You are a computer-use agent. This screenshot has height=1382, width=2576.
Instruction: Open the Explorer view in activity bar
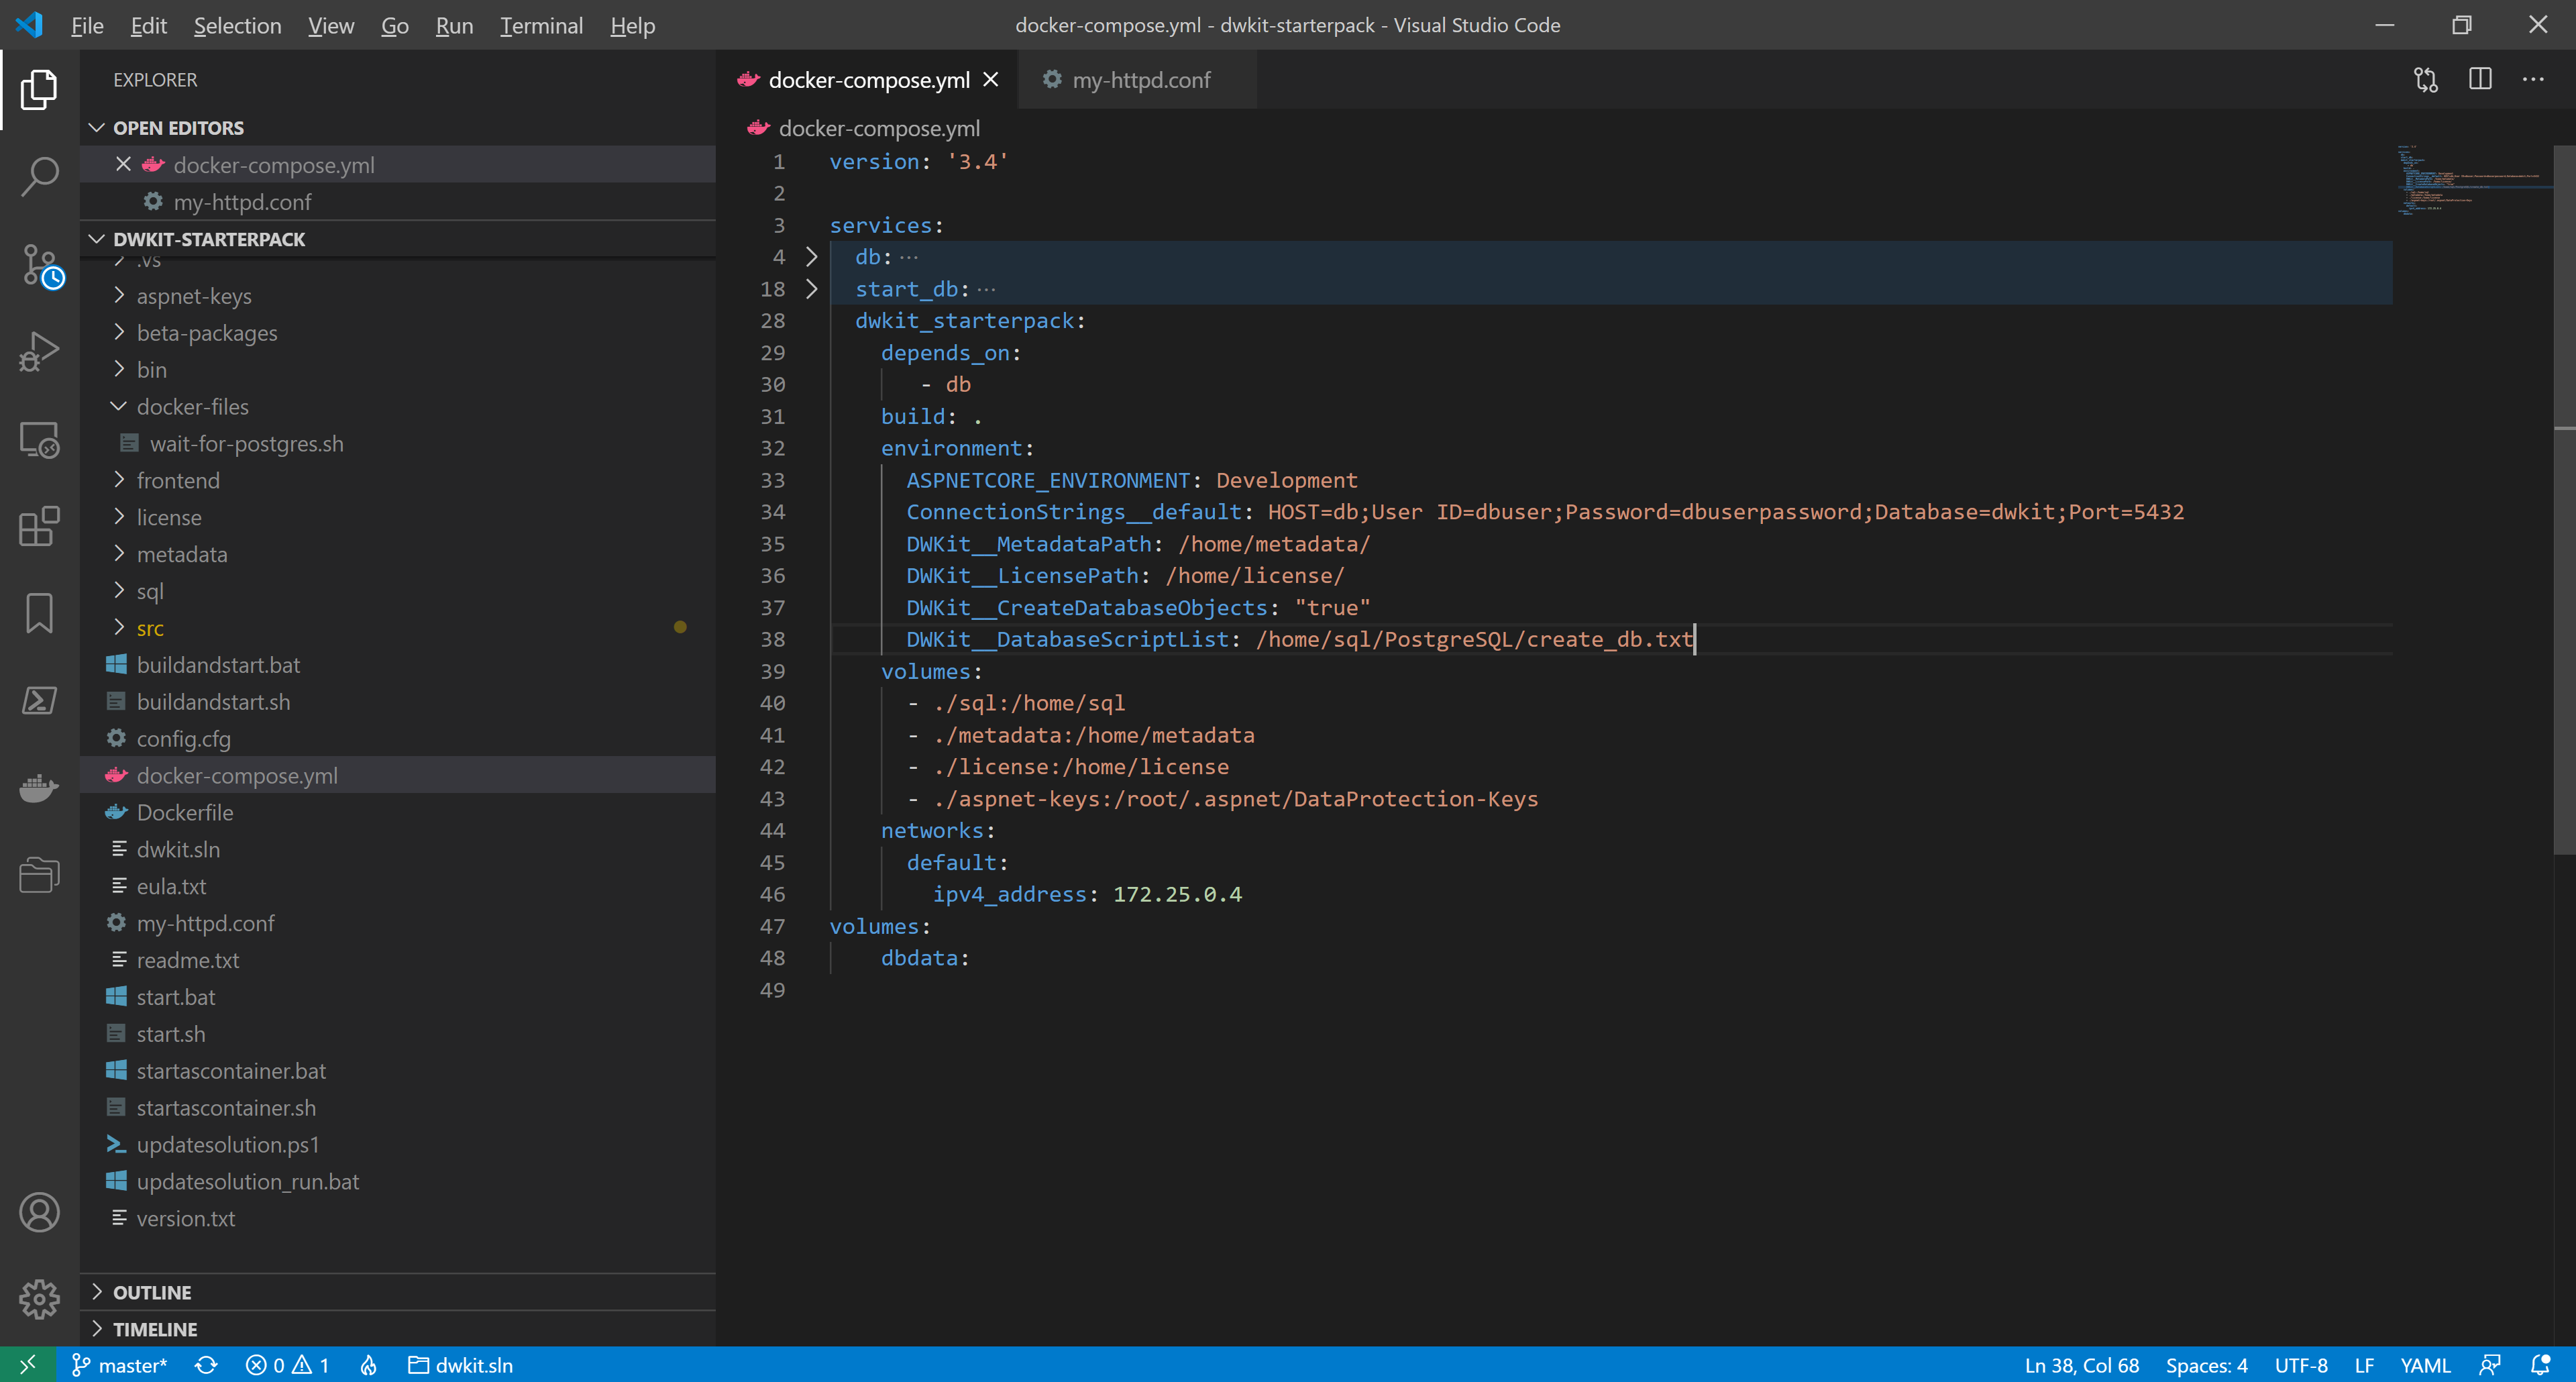click(39, 90)
